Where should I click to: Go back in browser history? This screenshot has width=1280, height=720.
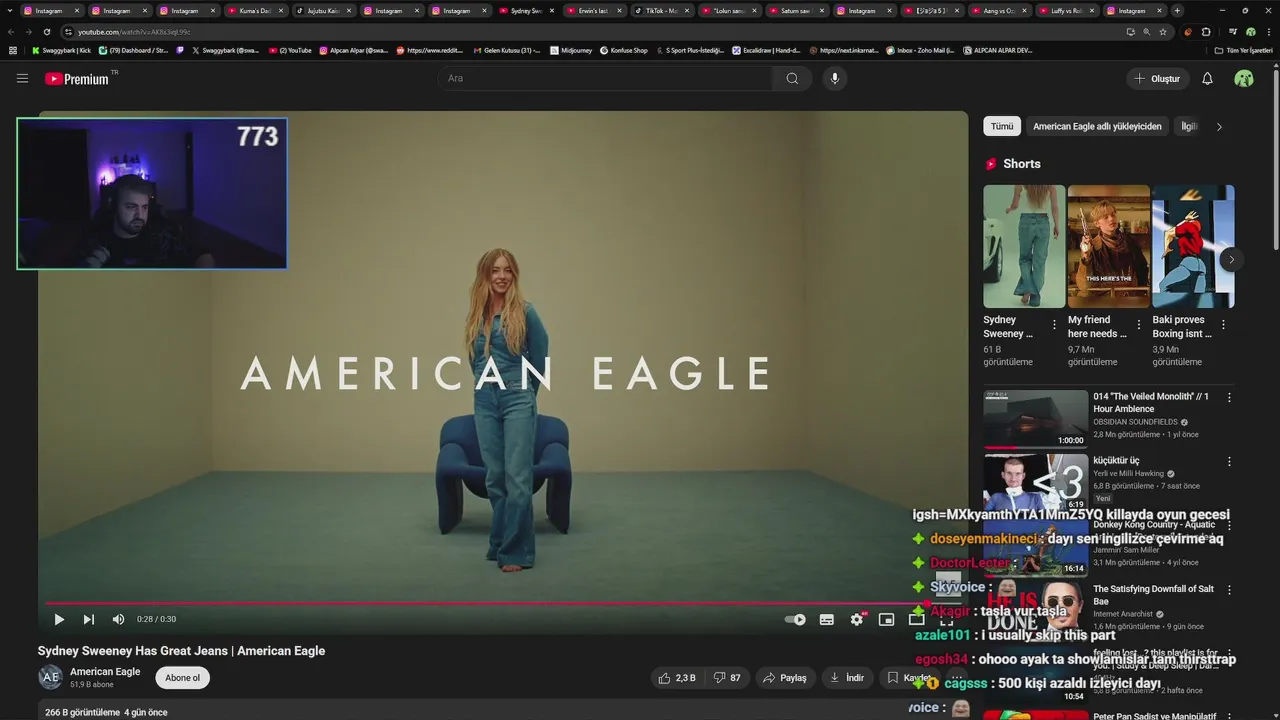pyautogui.click(x=11, y=32)
